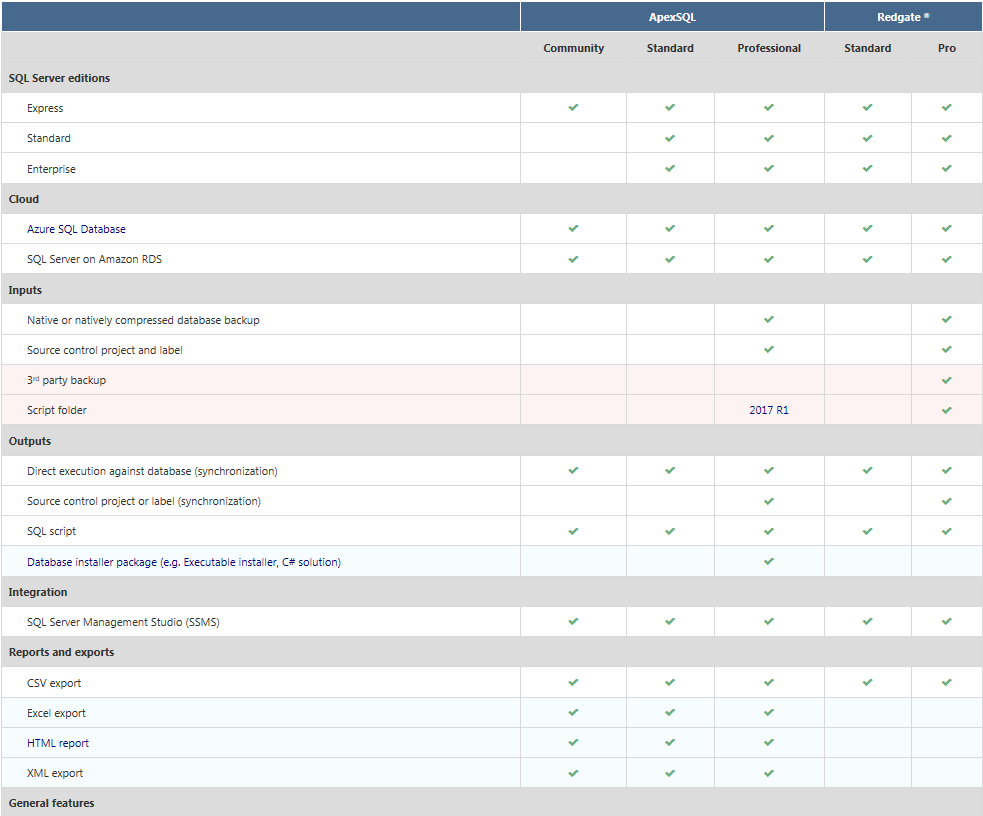Click SQL Server on Amazon RDS label

(94, 259)
